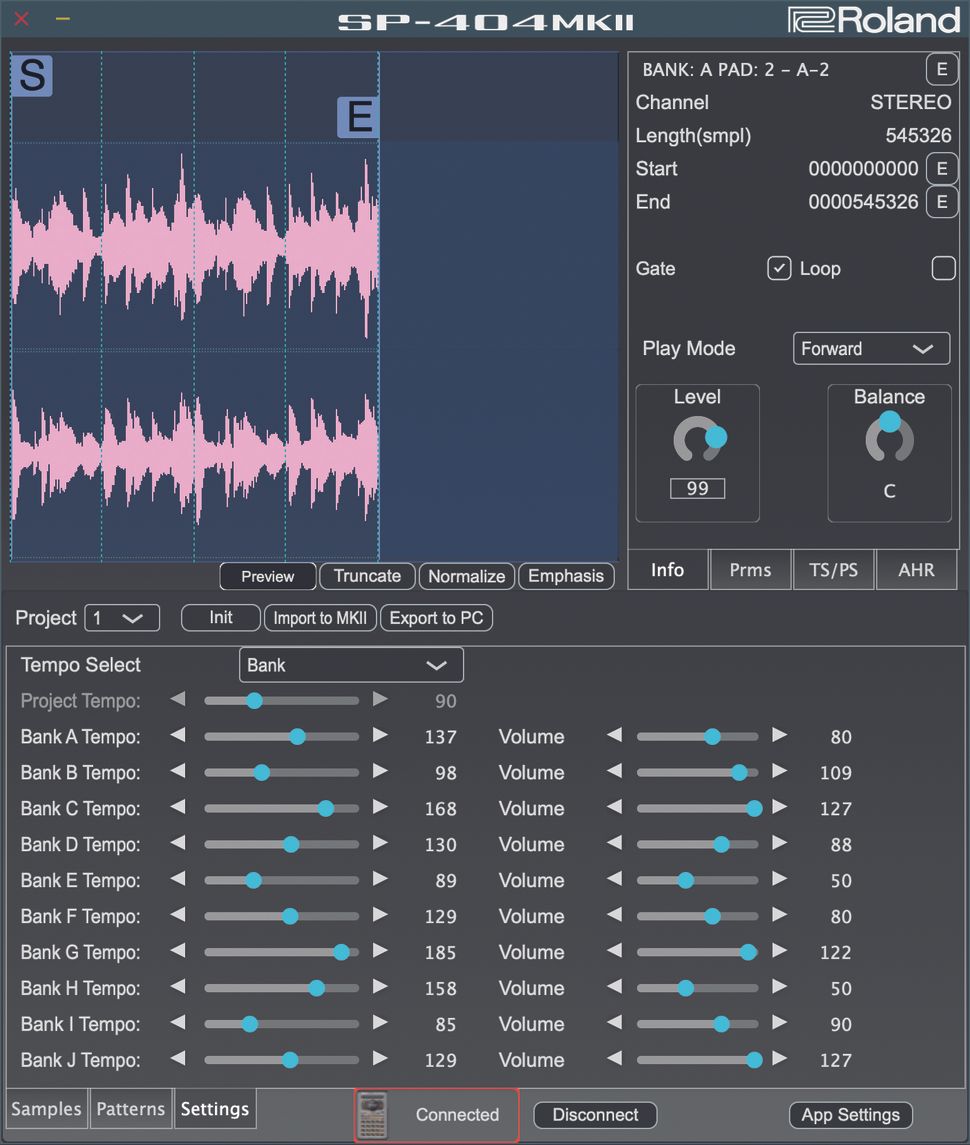Open the Play Mode Forward dropdown
Viewport: 970px width, 1145px height.
click(871, 349)
